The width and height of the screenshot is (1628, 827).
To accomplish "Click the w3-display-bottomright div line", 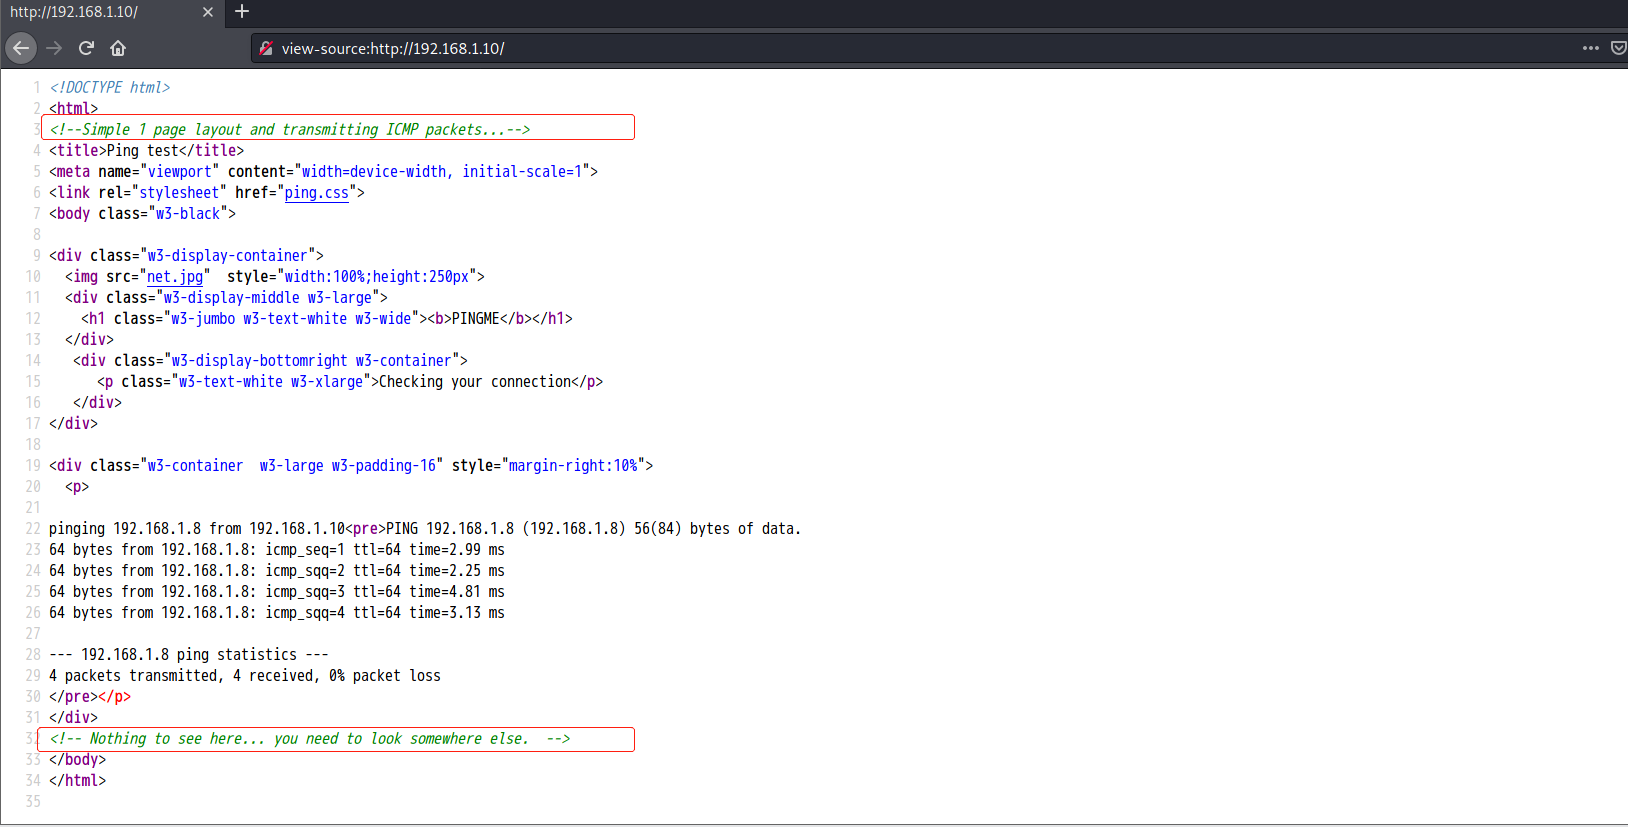I will click(x=270, y=361).
